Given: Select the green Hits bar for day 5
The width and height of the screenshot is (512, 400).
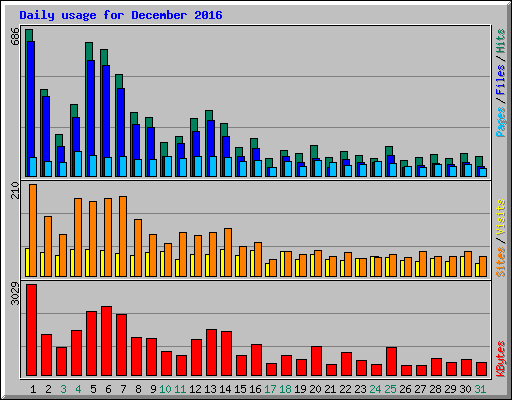Looking at the screenshot, I should tap(89, 51).
